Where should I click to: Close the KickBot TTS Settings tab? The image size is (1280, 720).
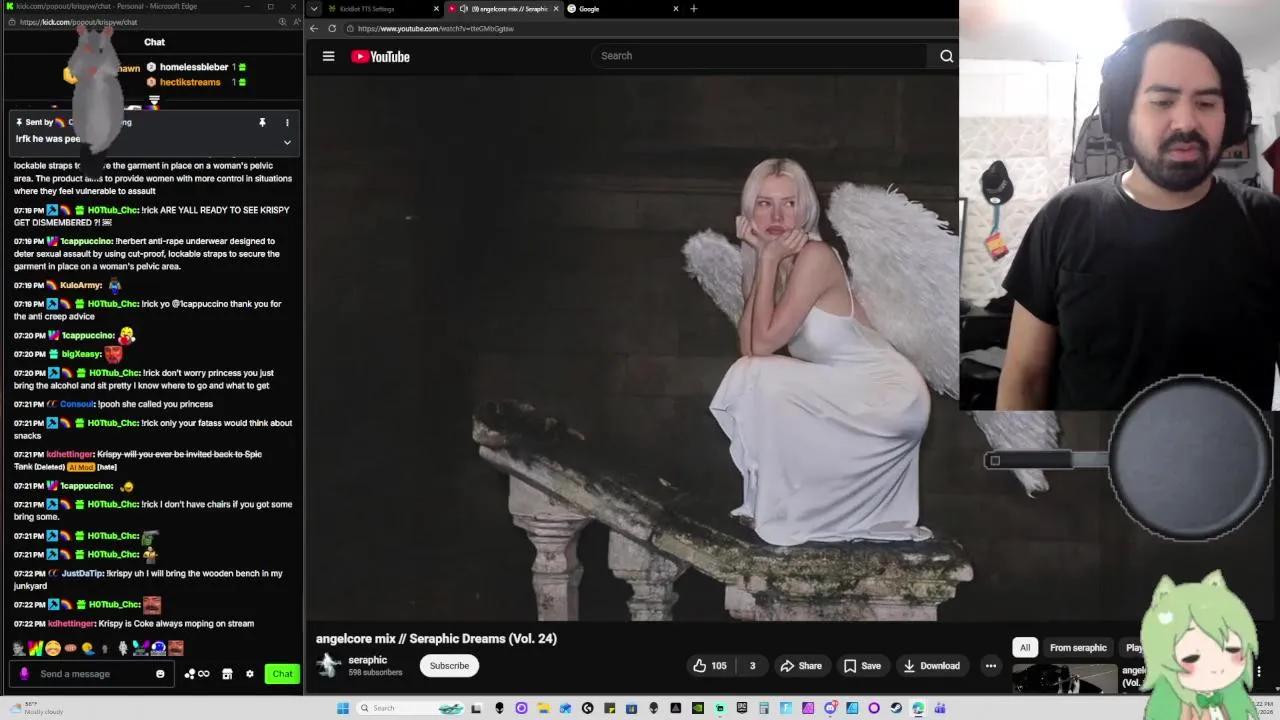[436, 9]
